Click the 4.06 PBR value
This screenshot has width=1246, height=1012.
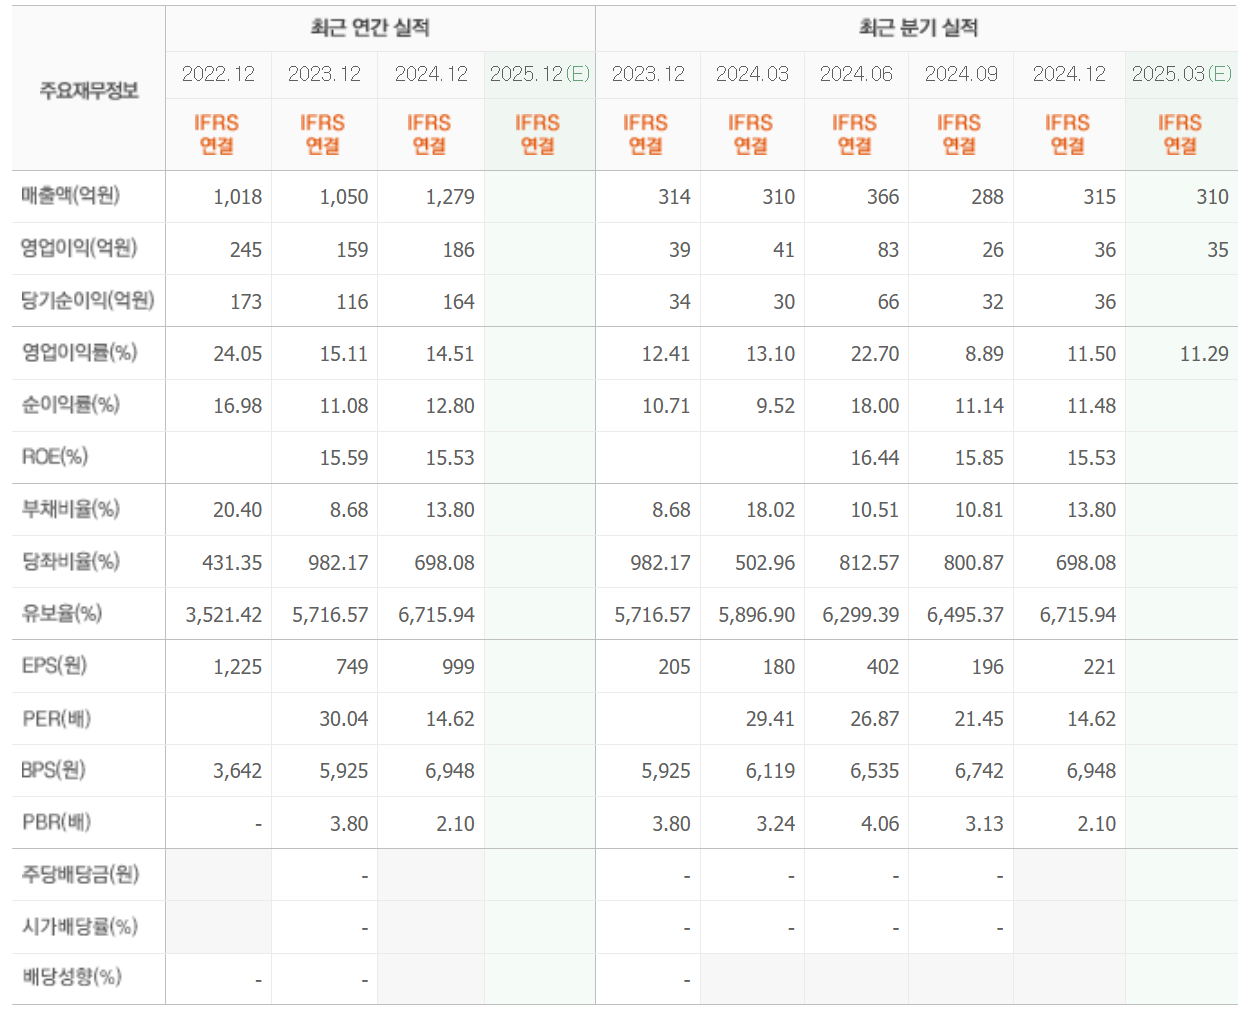pos(880,824)
